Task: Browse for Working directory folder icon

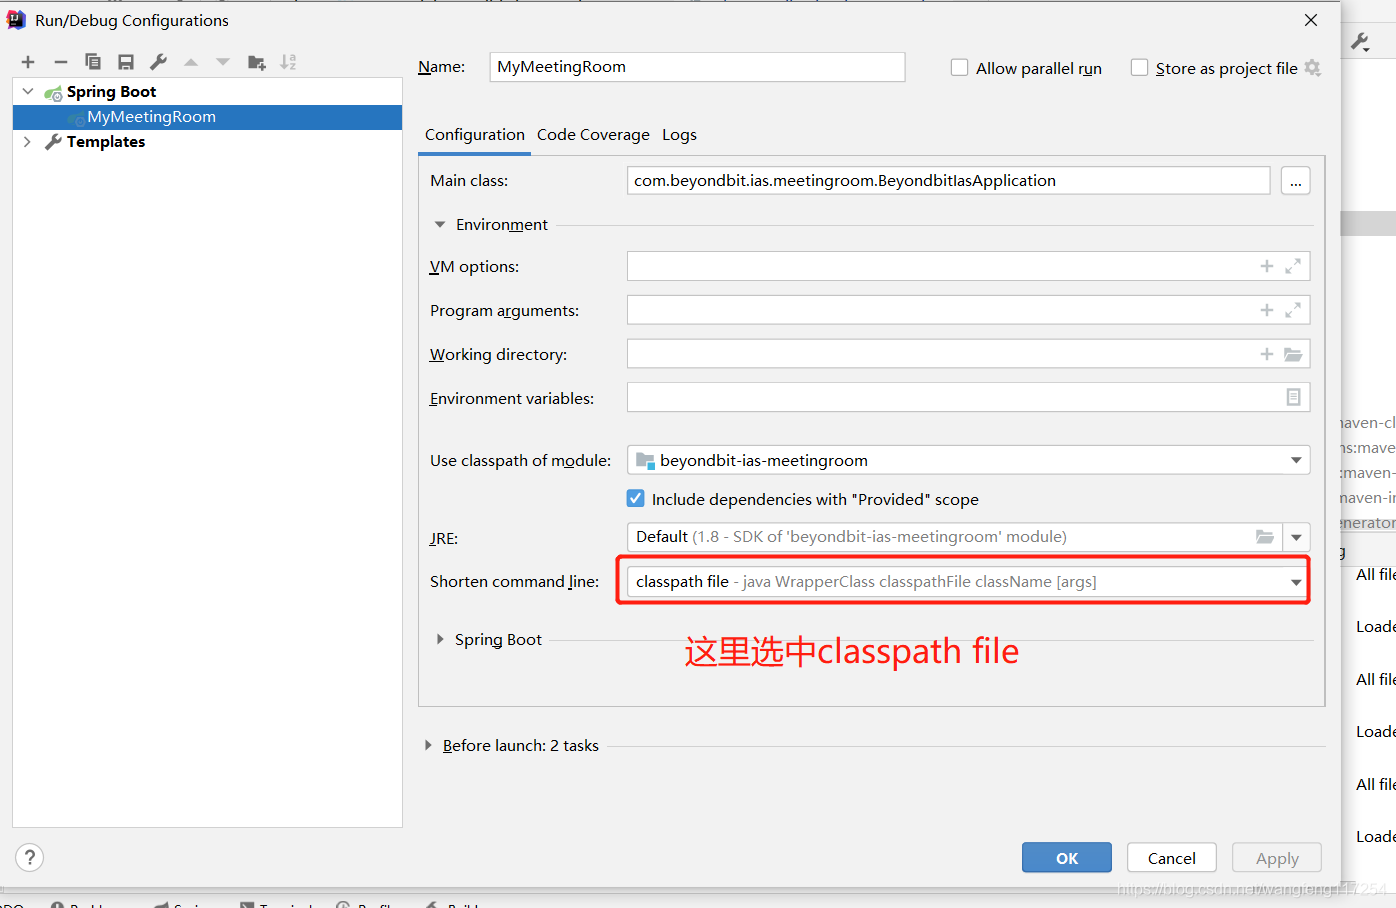Action: click(1293, 354)
